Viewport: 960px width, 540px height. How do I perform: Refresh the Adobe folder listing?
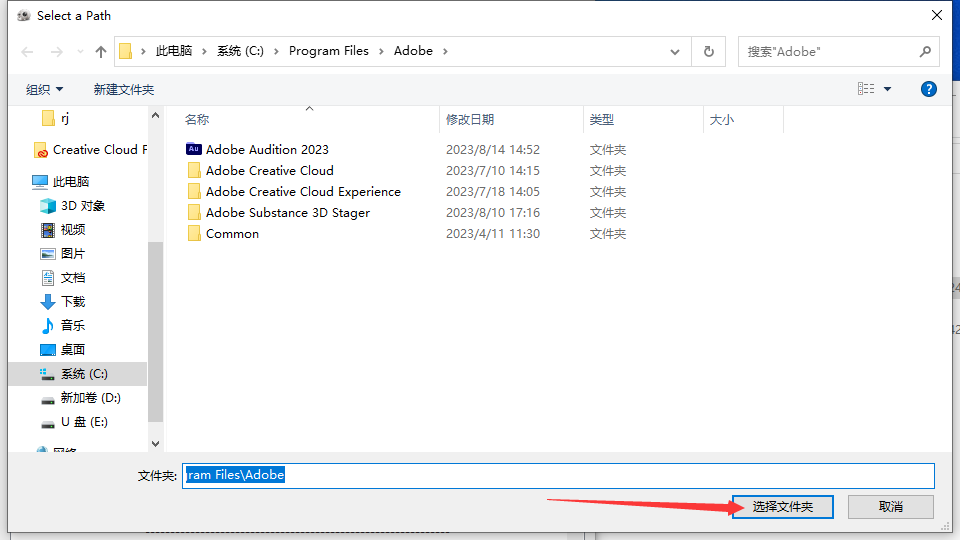pyautogui.click(x=709, y=51)
